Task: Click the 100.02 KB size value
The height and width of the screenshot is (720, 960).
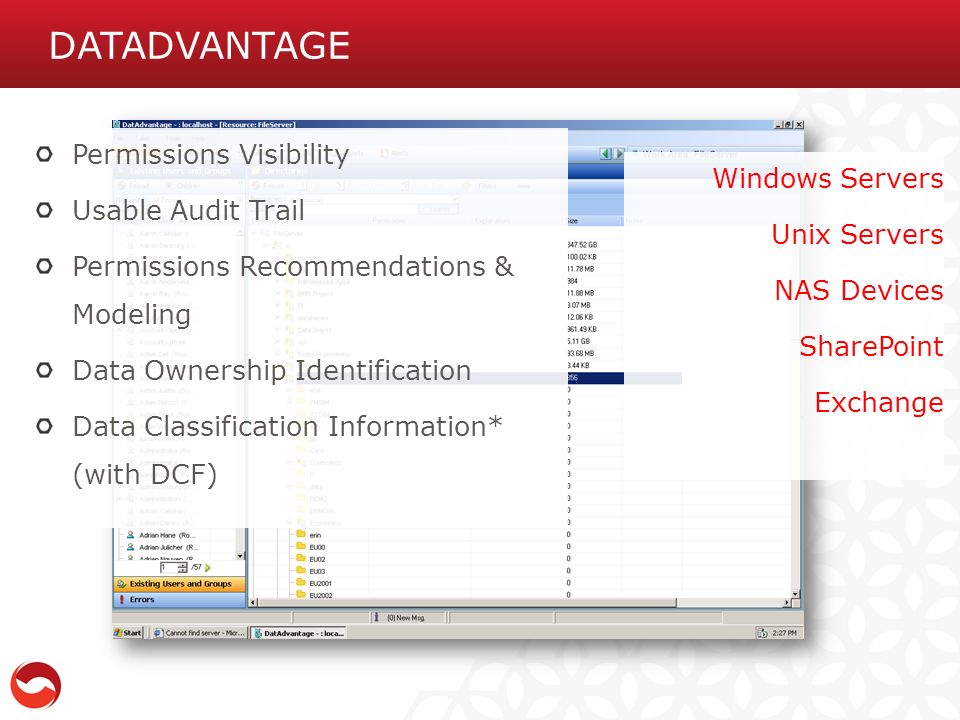Action: [x=582, y=257]
